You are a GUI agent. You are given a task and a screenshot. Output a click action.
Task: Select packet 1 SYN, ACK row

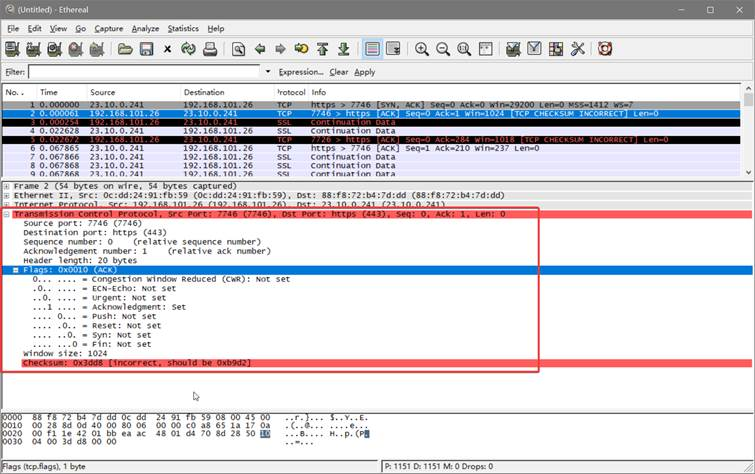(371, 105)
